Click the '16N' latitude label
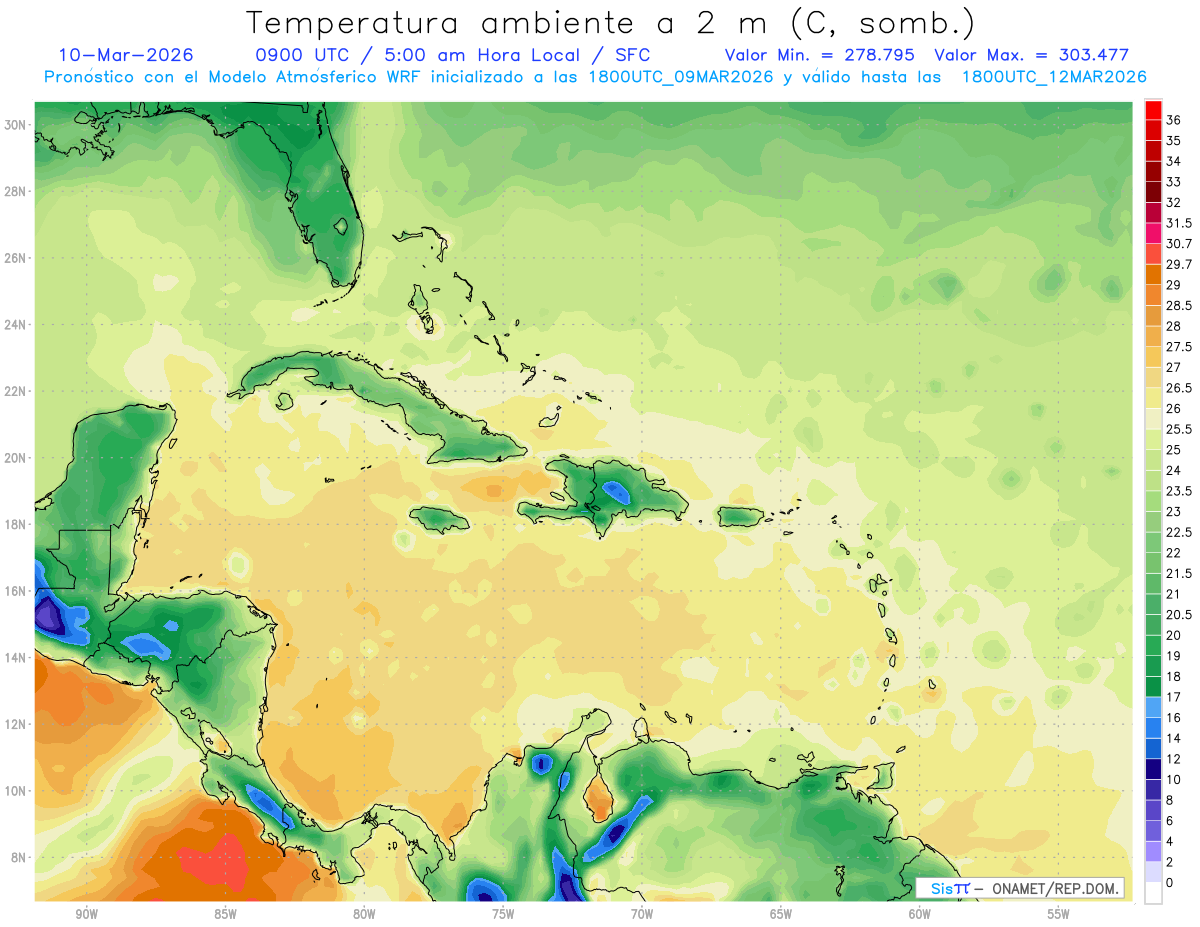This screenshot has width=1200, height=927. pyautogui.click(x=16, y=591)
